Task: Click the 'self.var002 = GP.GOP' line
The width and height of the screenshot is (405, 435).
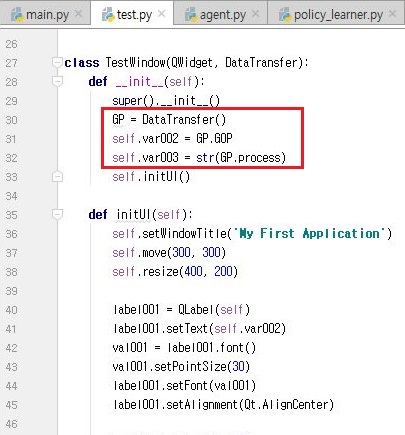Action: (x=172, y=139)
